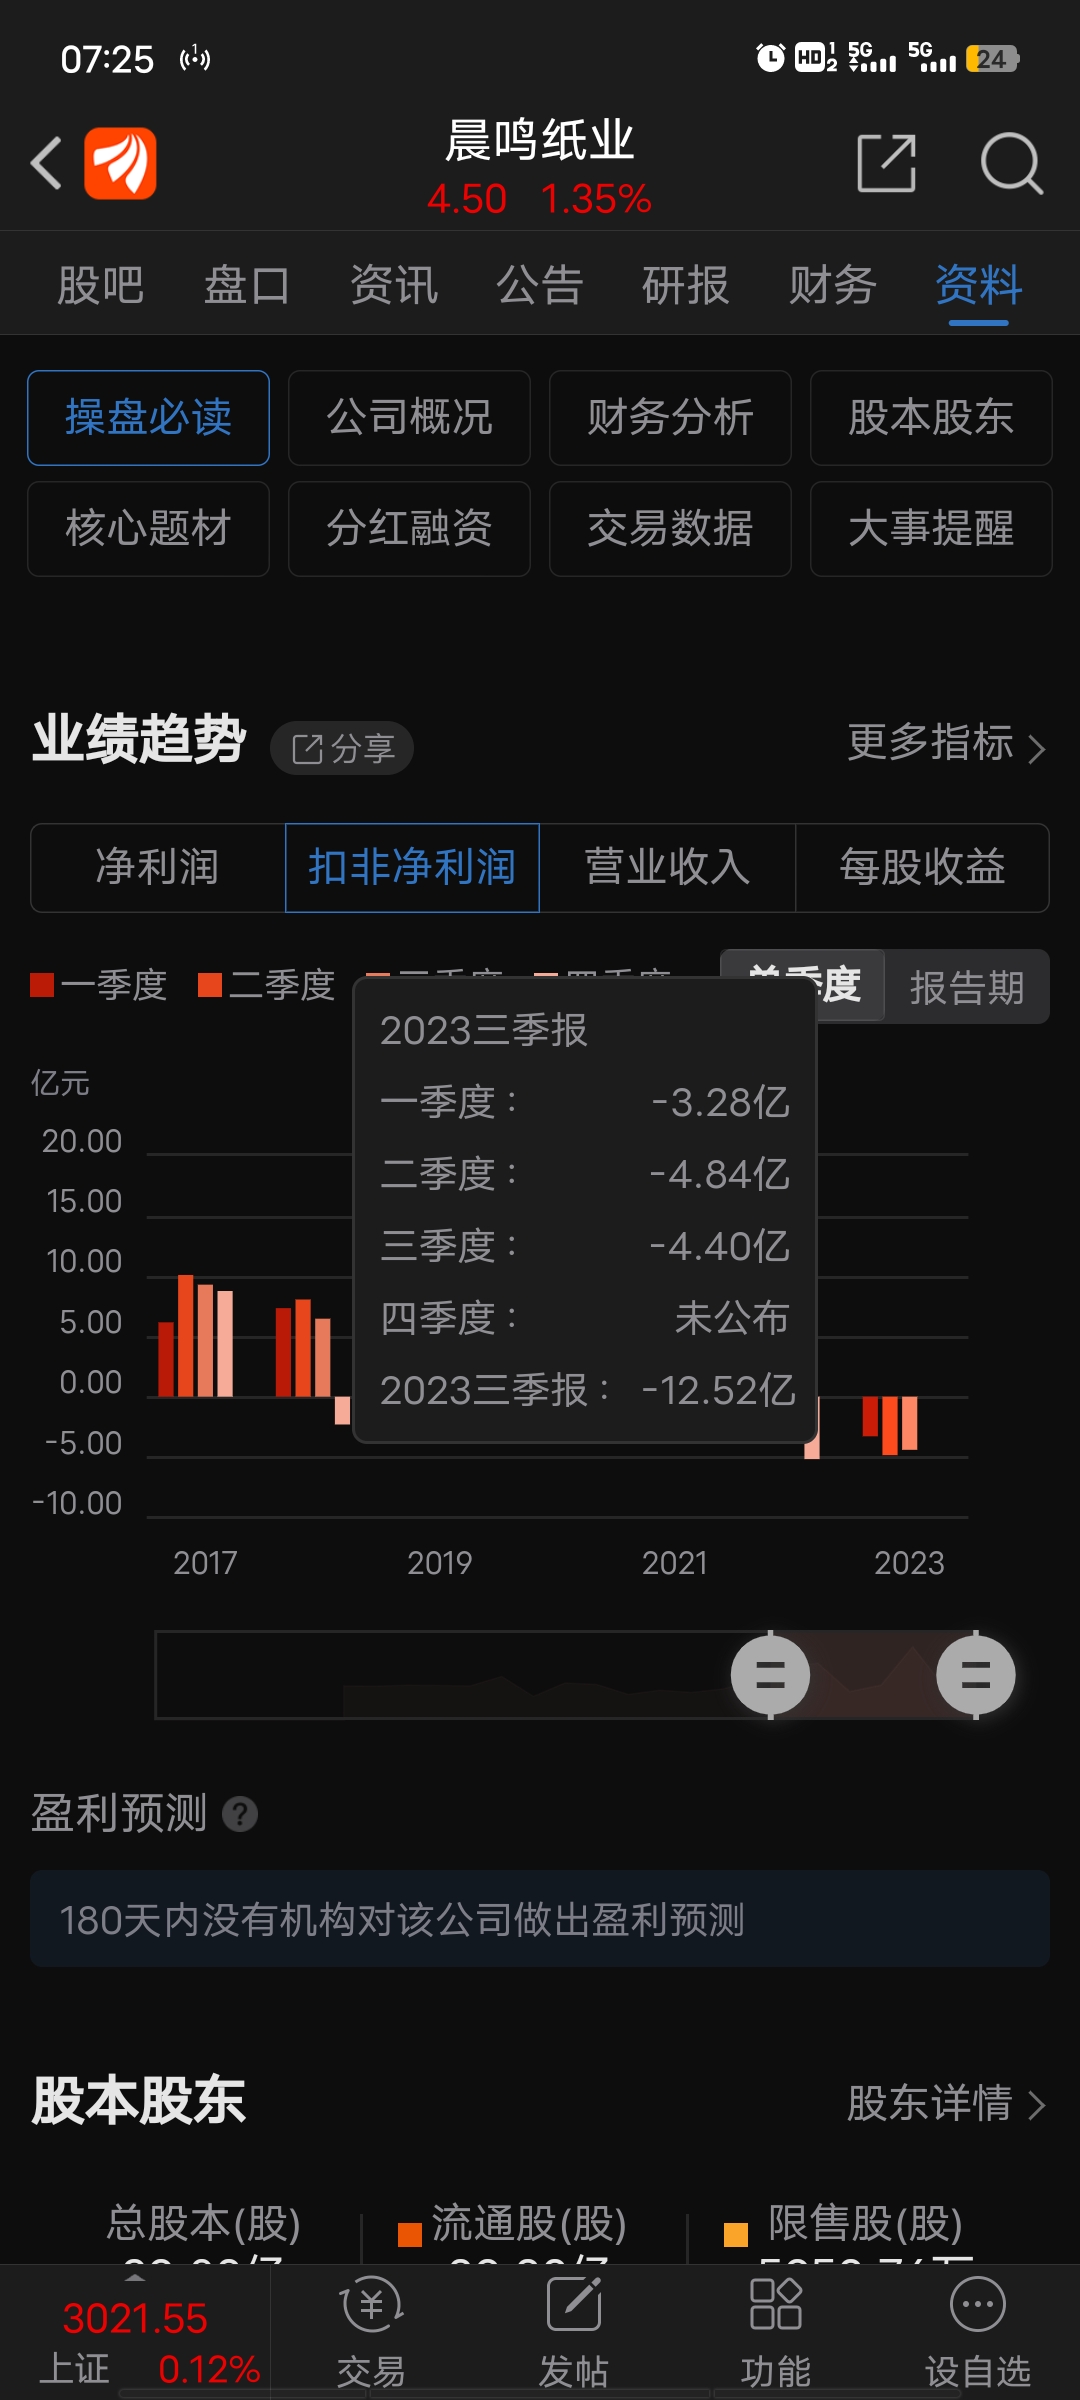Switch to the 资讯 tab
The width and height of the screenshot is (1080, 2400).
coord(394,285)
